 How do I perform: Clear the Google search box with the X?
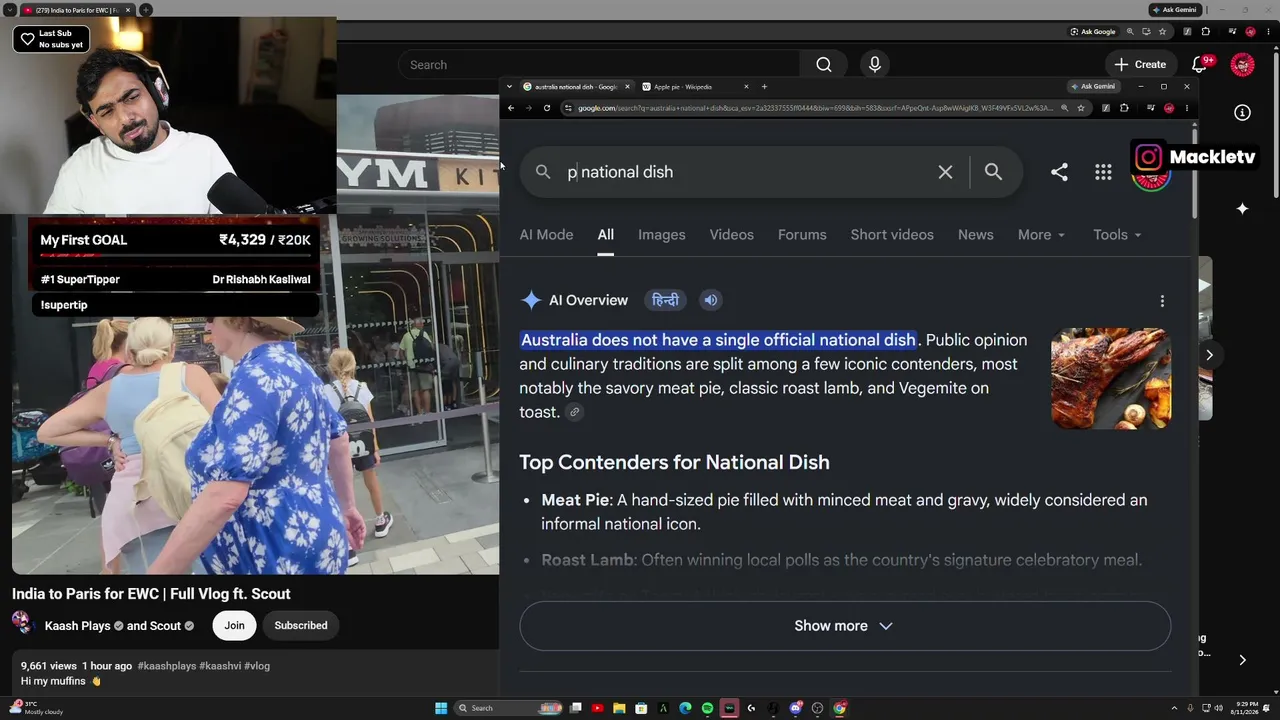pyautogui.click(x=945, y=172)
